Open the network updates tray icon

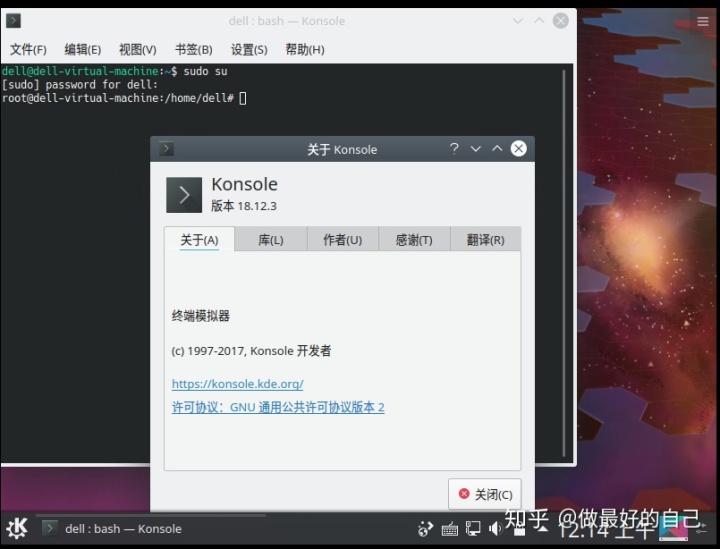[x=425, y=529]
